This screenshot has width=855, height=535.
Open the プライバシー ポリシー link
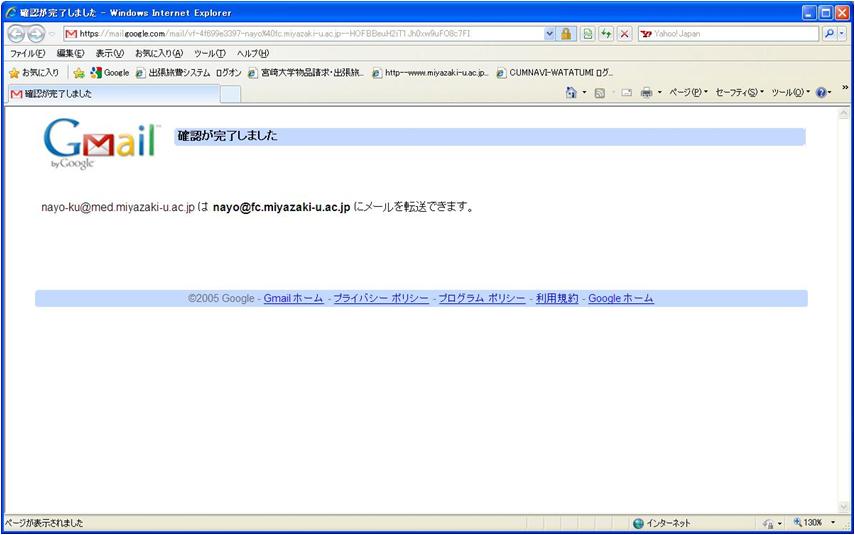pos(380,298)
